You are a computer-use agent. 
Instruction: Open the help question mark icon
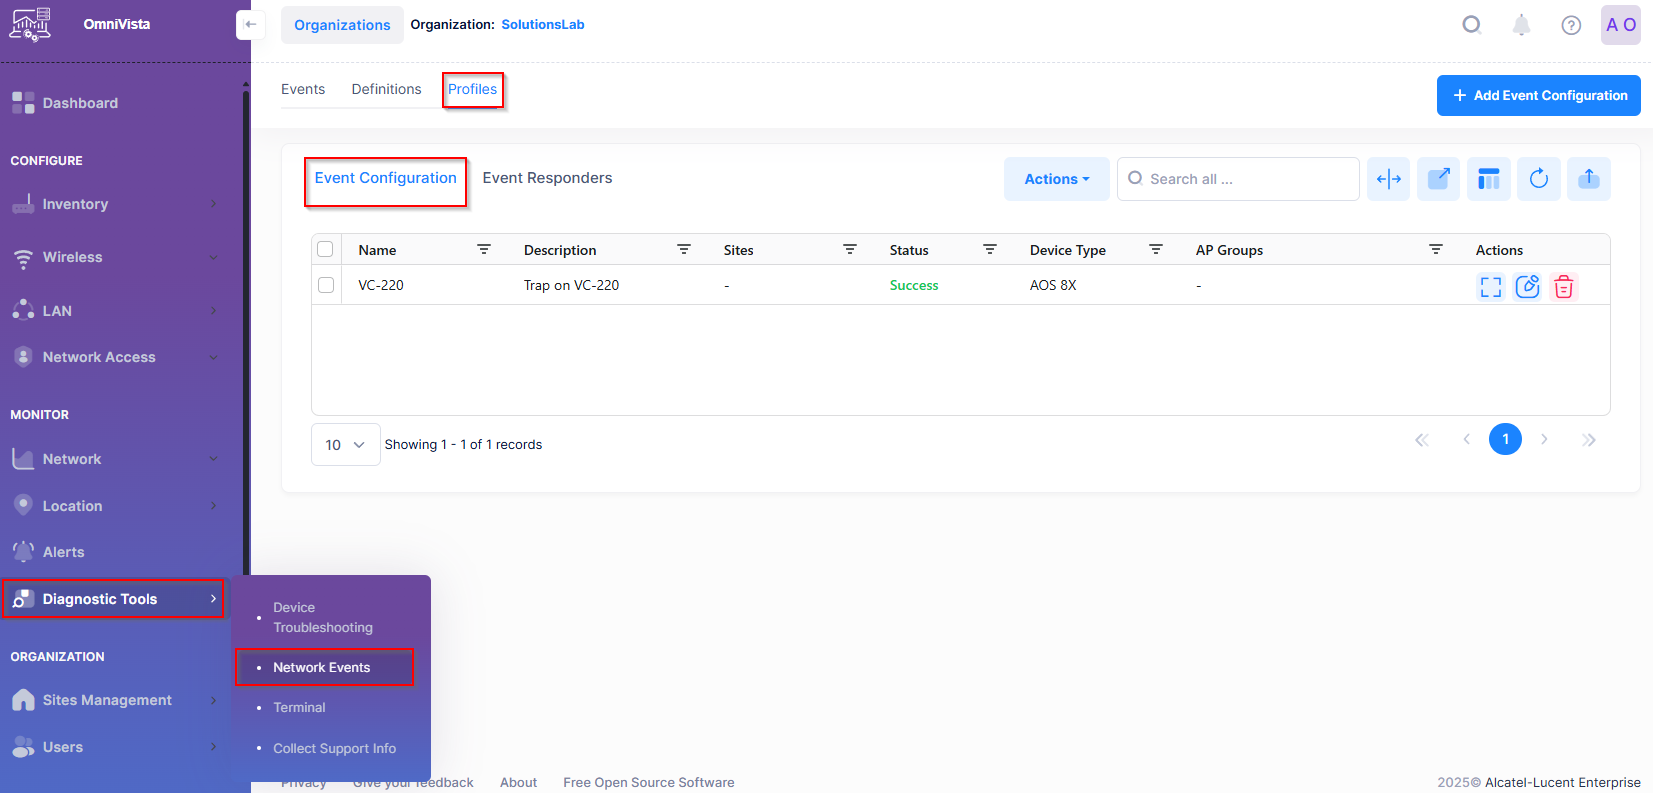point(1571,25)
